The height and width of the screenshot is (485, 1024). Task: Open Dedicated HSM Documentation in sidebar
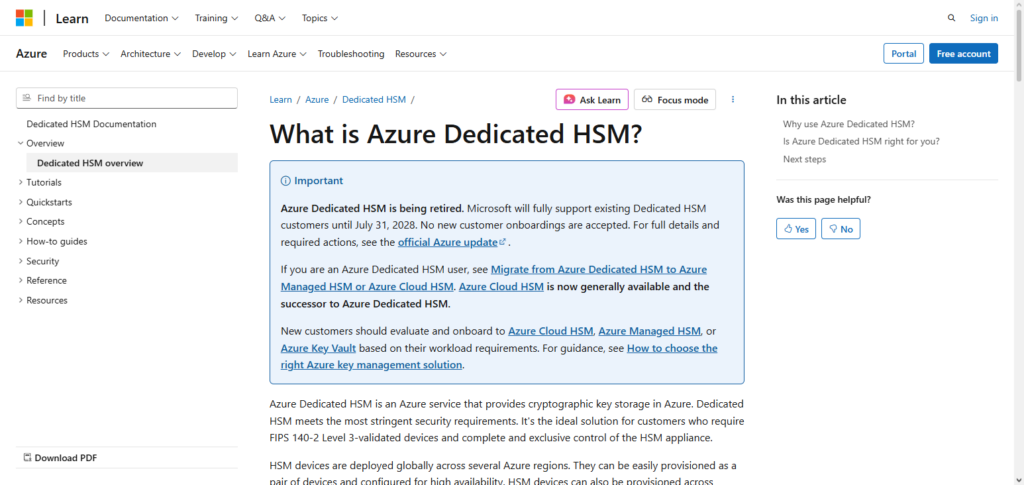tap(91, 123)
